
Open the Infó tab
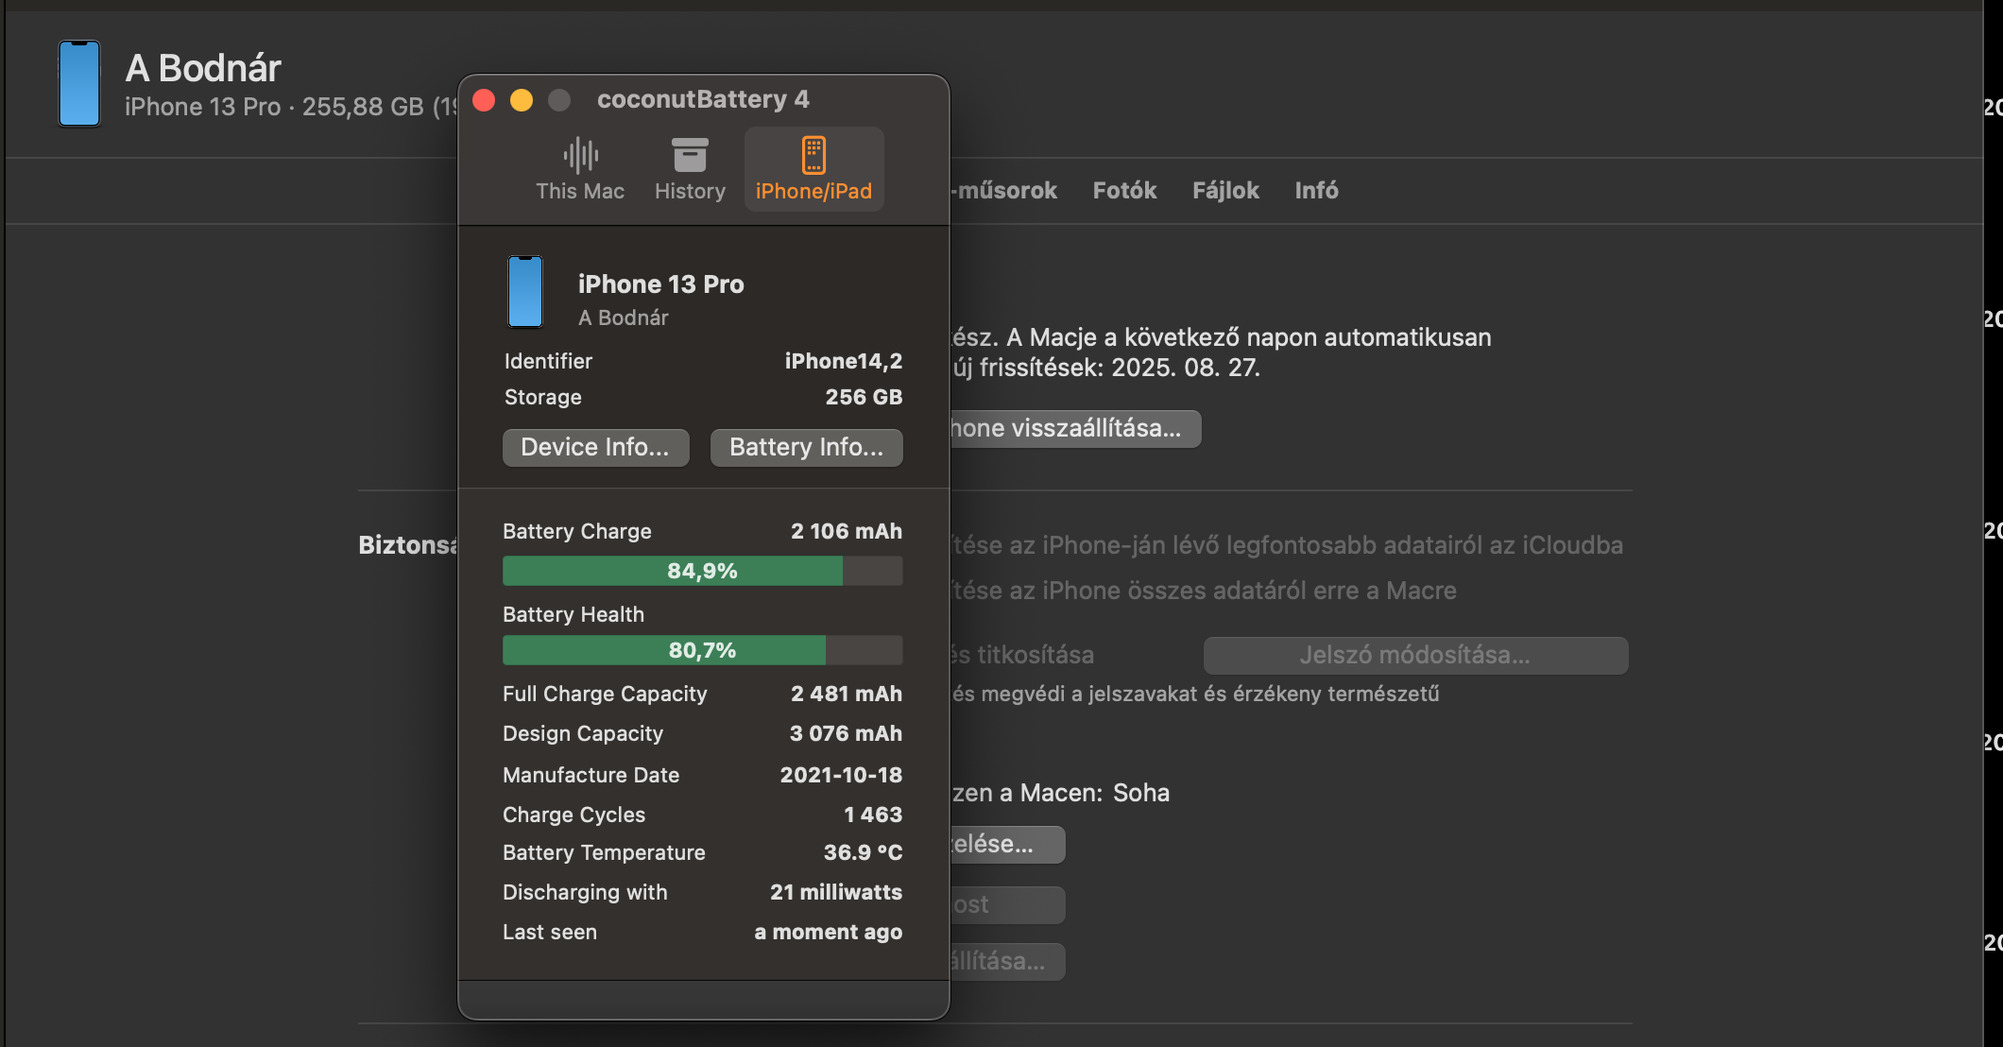(1316, 190)
